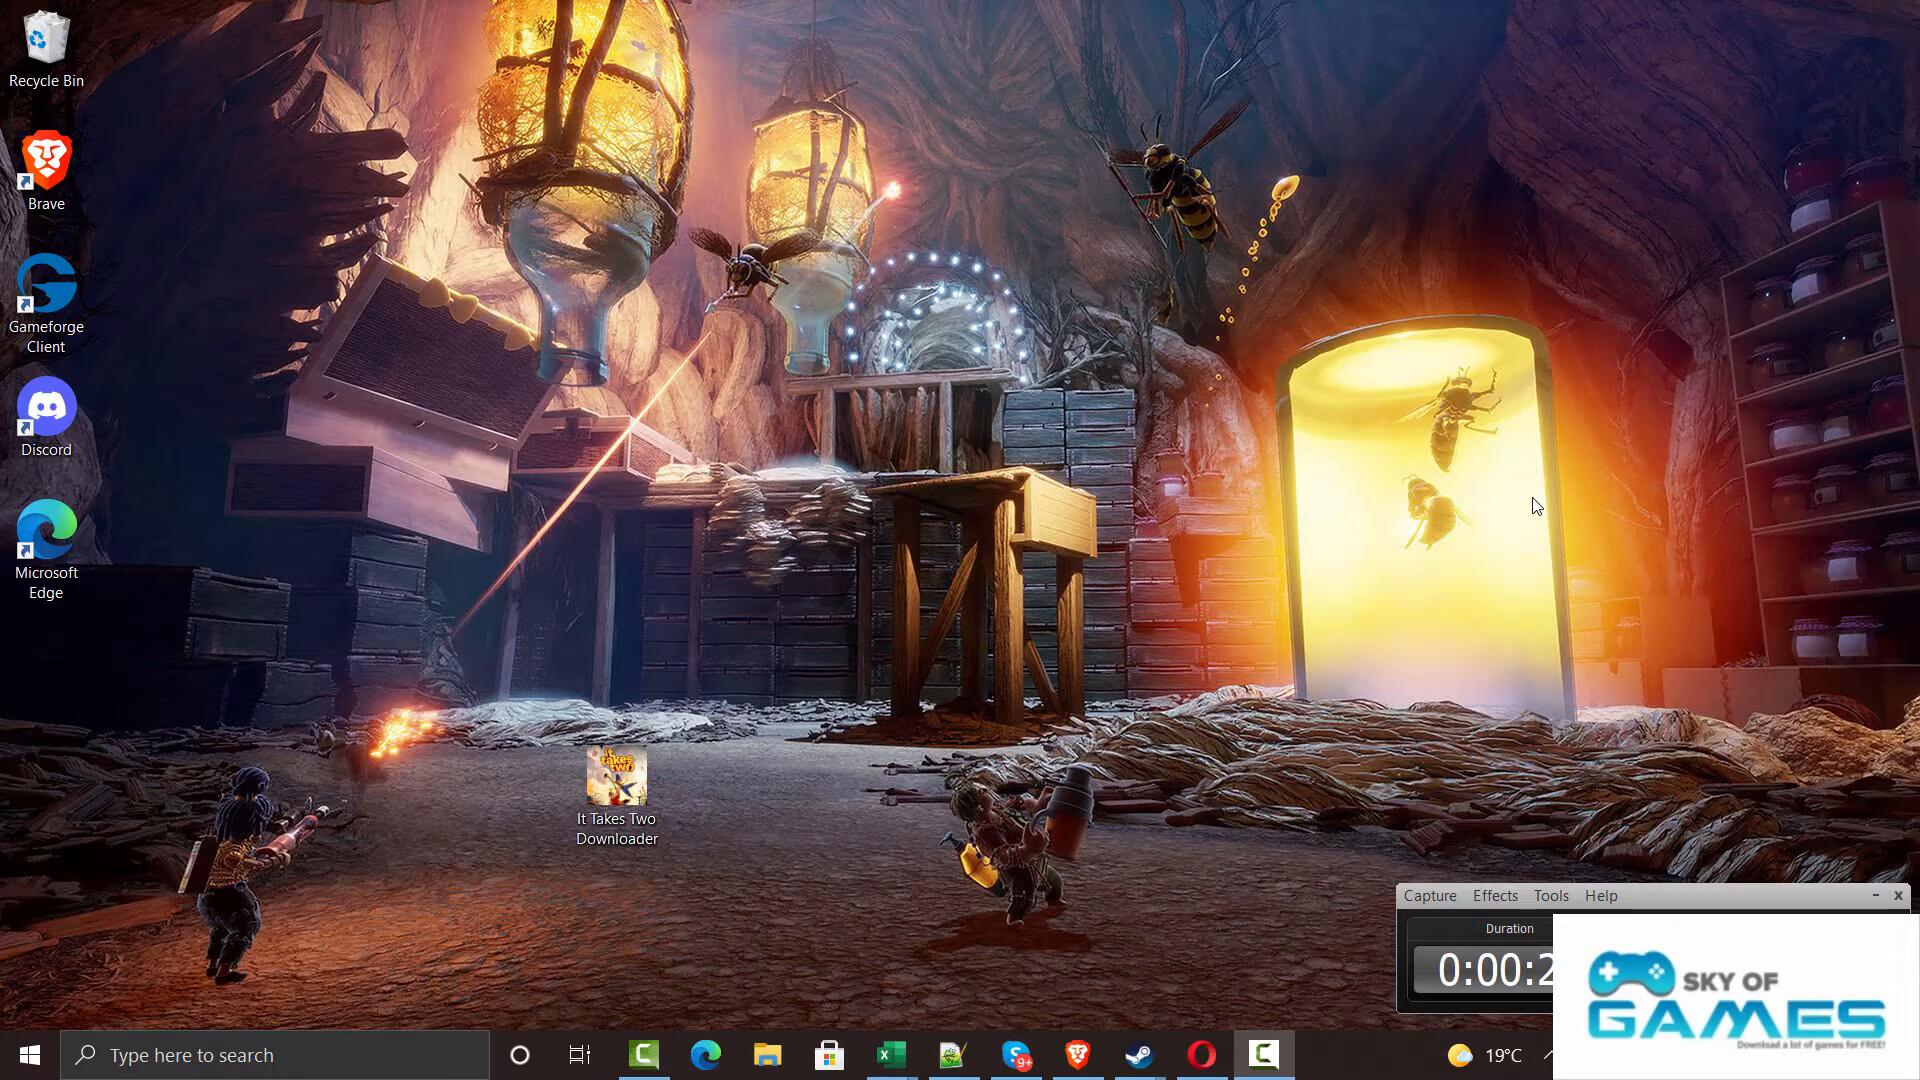
Task: Open Task View from the taskbar
Action: [579, 1055]
